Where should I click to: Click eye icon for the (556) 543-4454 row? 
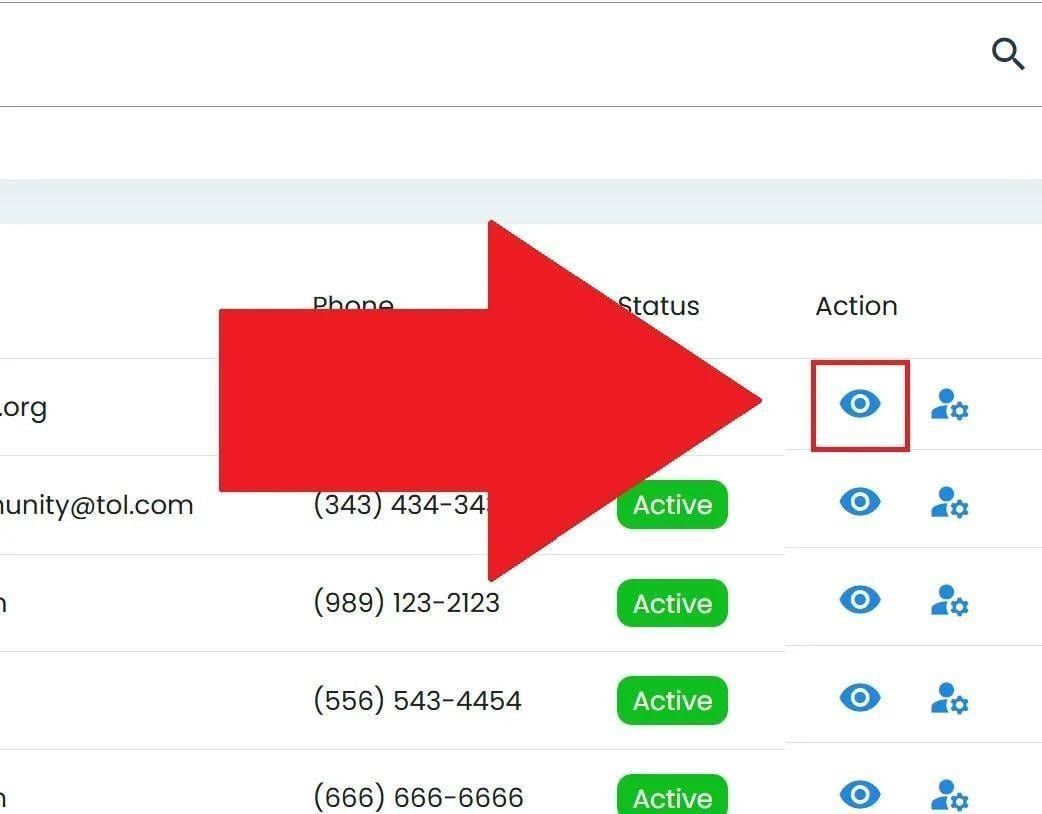click(x=859, y=696)
